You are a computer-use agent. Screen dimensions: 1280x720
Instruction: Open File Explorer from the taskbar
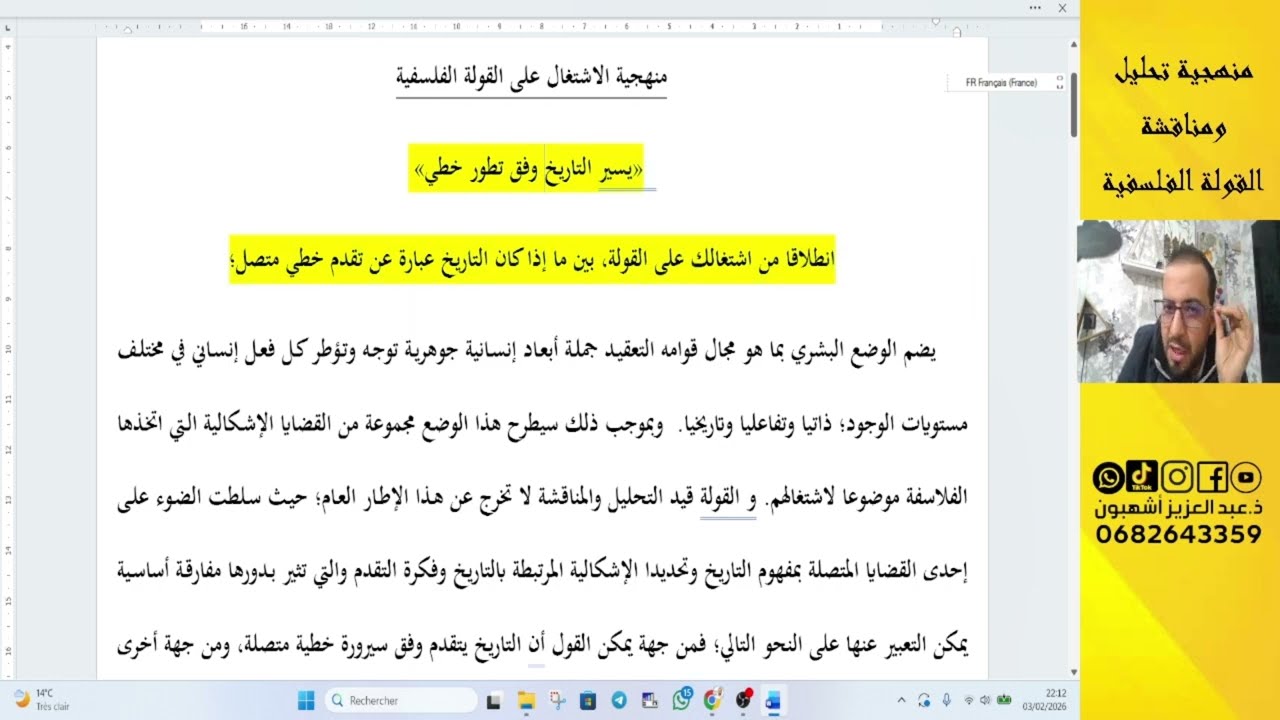click(x=526, y=701)
